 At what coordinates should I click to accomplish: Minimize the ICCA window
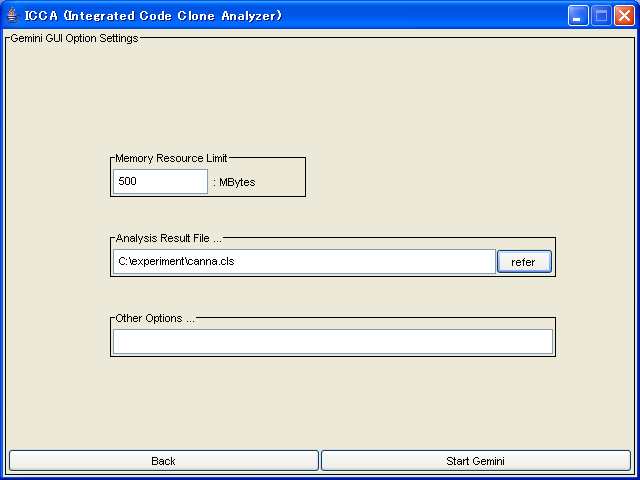click(x=578, y=16)
